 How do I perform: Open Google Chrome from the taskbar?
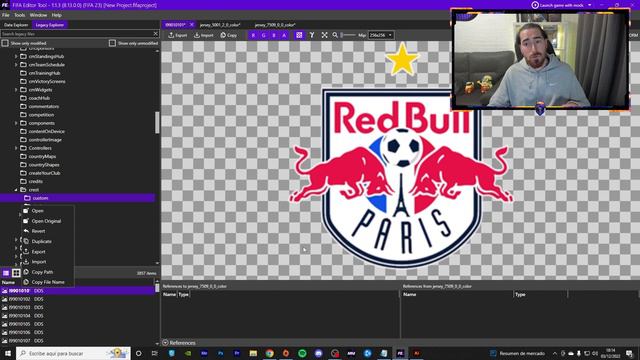click(269, 353)
